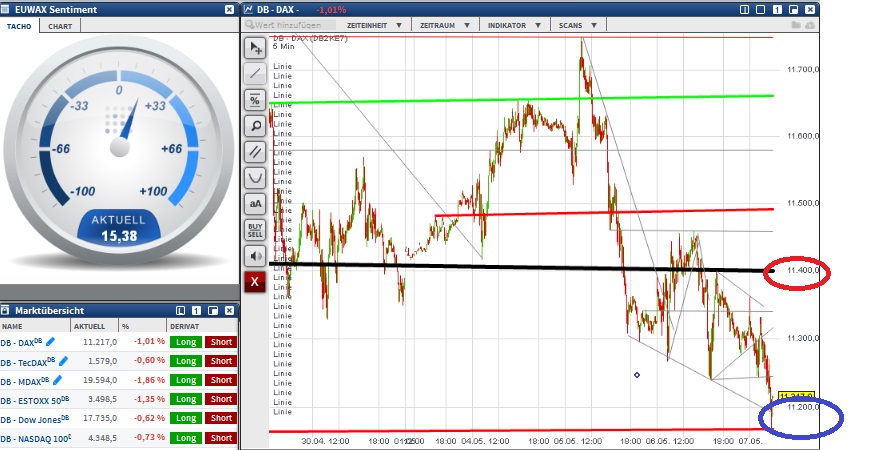Open the SCANS dropdown

(x=578, y=25)
